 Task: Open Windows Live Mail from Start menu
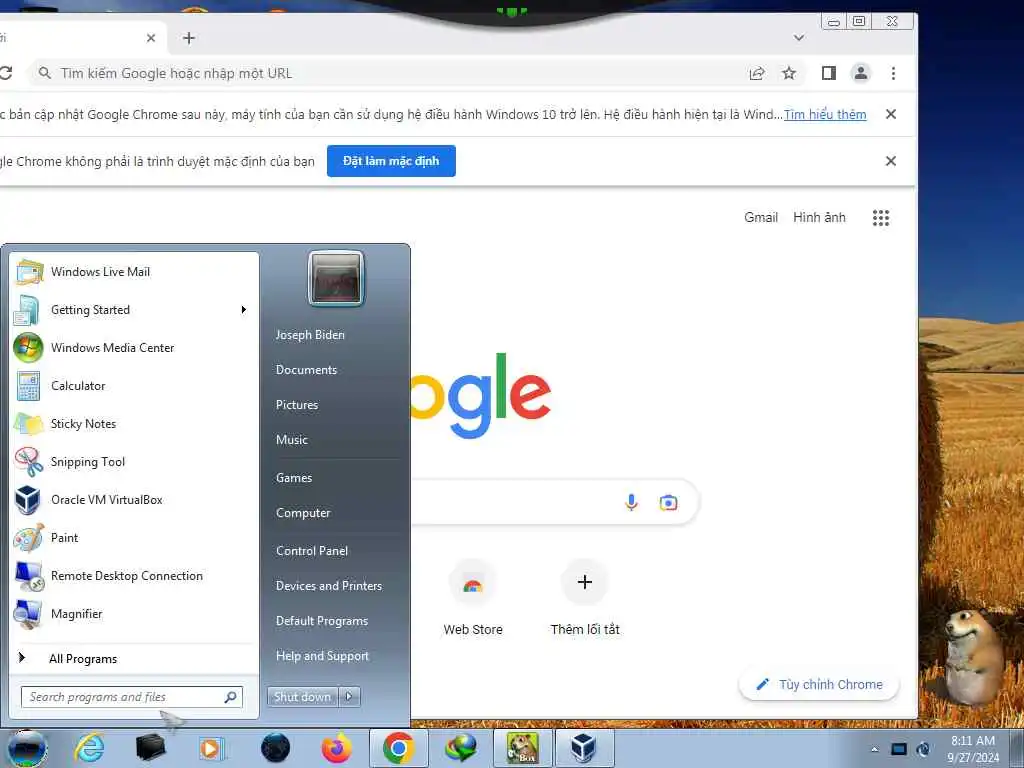[134, 272]
